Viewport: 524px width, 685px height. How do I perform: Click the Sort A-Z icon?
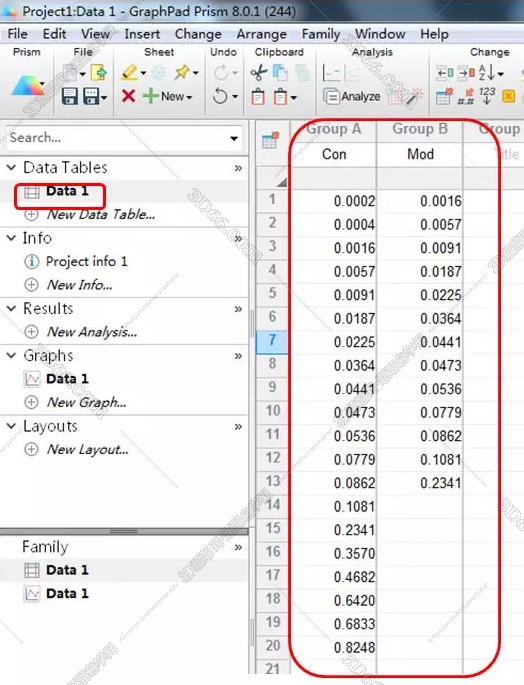click(487, 73)
